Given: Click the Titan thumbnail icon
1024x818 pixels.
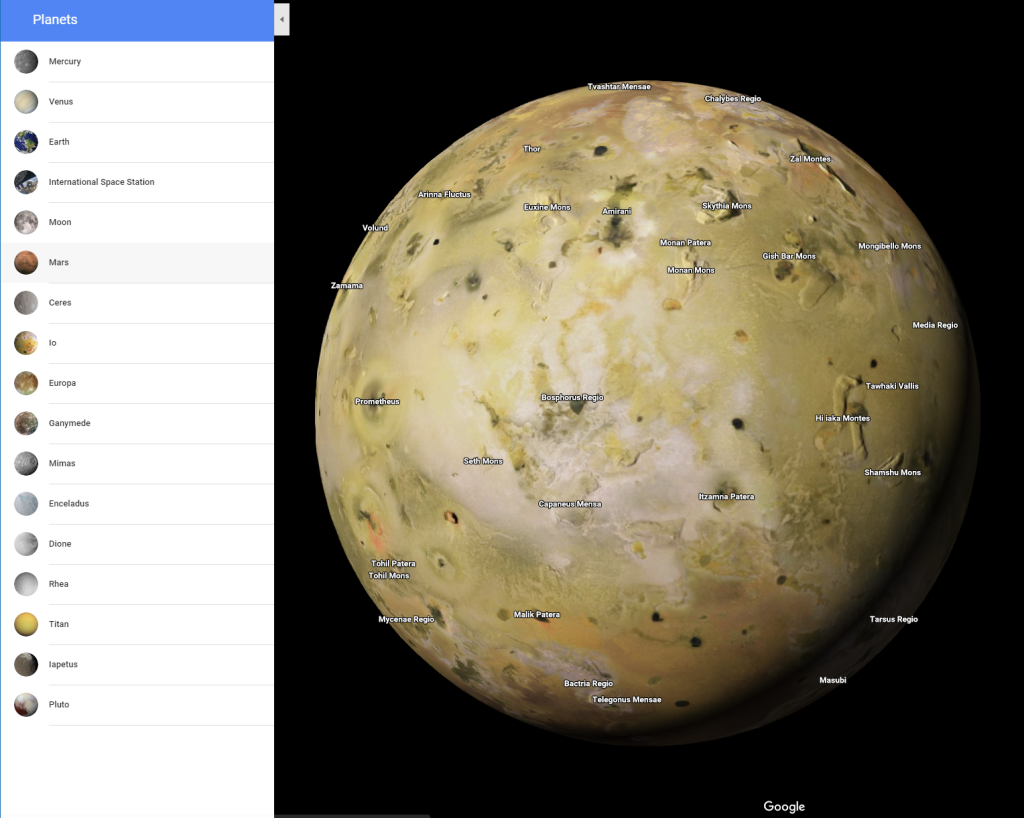Looking at the screenshot, I should click(25, 624).
